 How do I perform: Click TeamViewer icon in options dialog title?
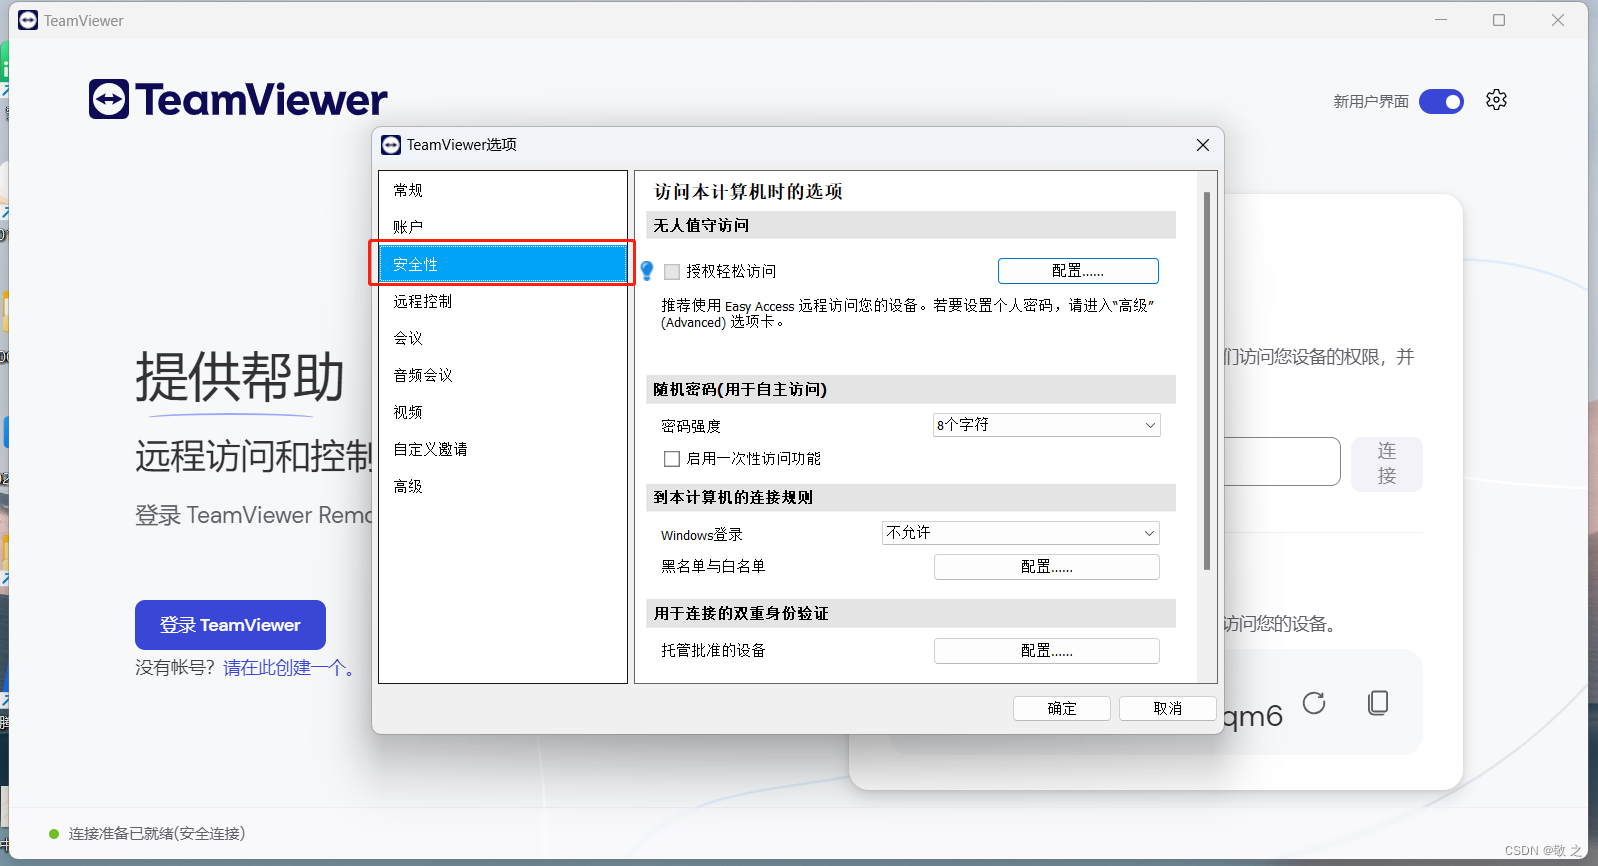[391, 145]
